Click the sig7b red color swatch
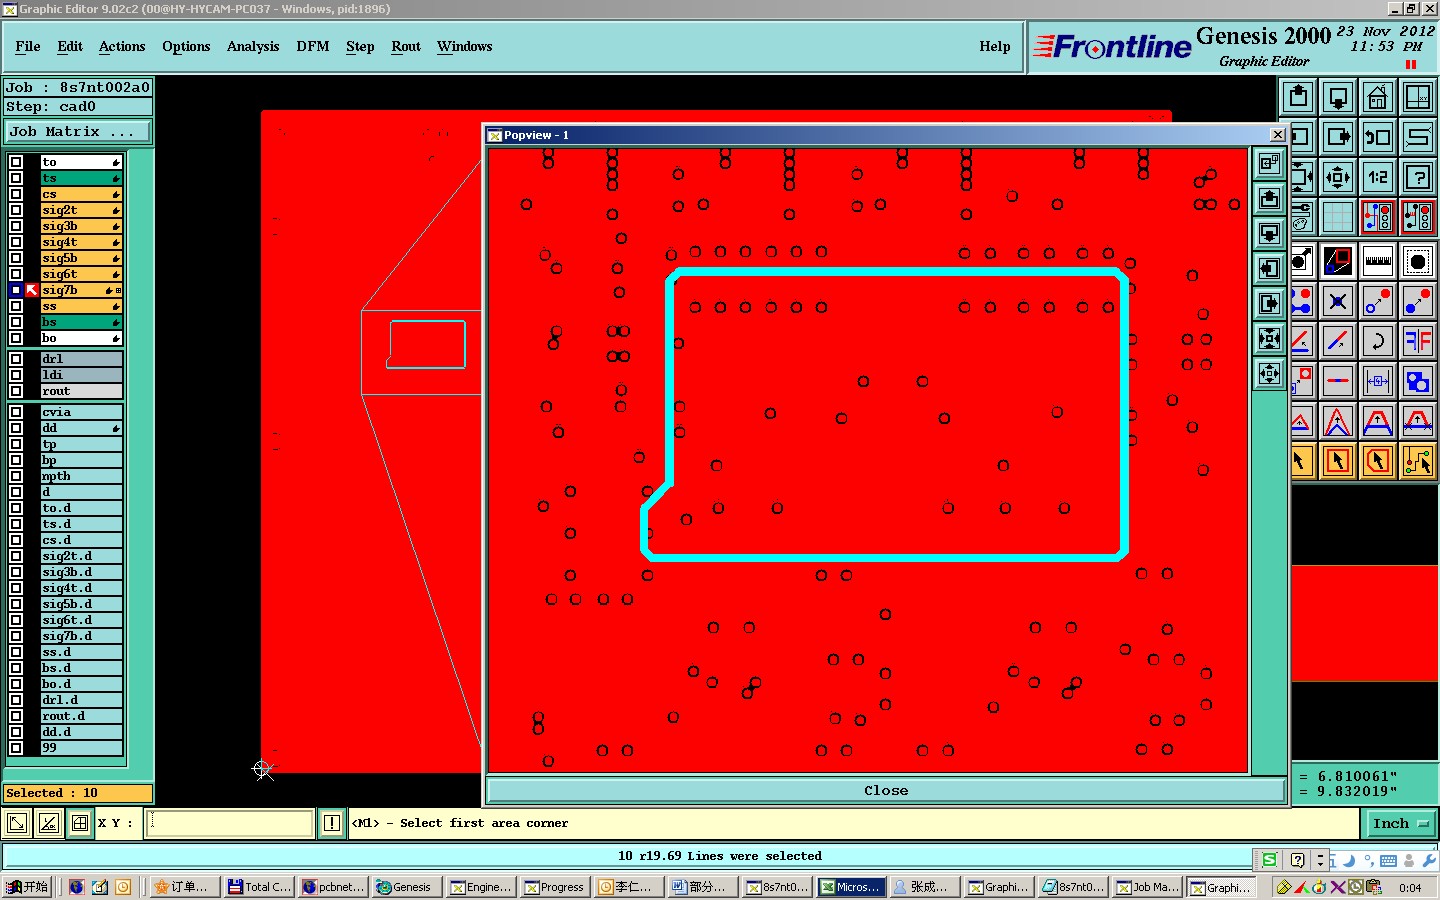The image size is (1440, 900). [x=32, y=290]
